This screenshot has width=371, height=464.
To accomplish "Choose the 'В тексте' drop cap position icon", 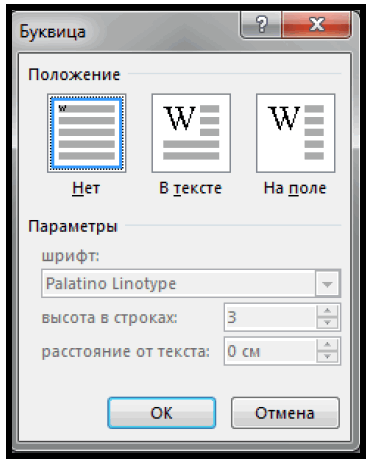I will point(191,133).
